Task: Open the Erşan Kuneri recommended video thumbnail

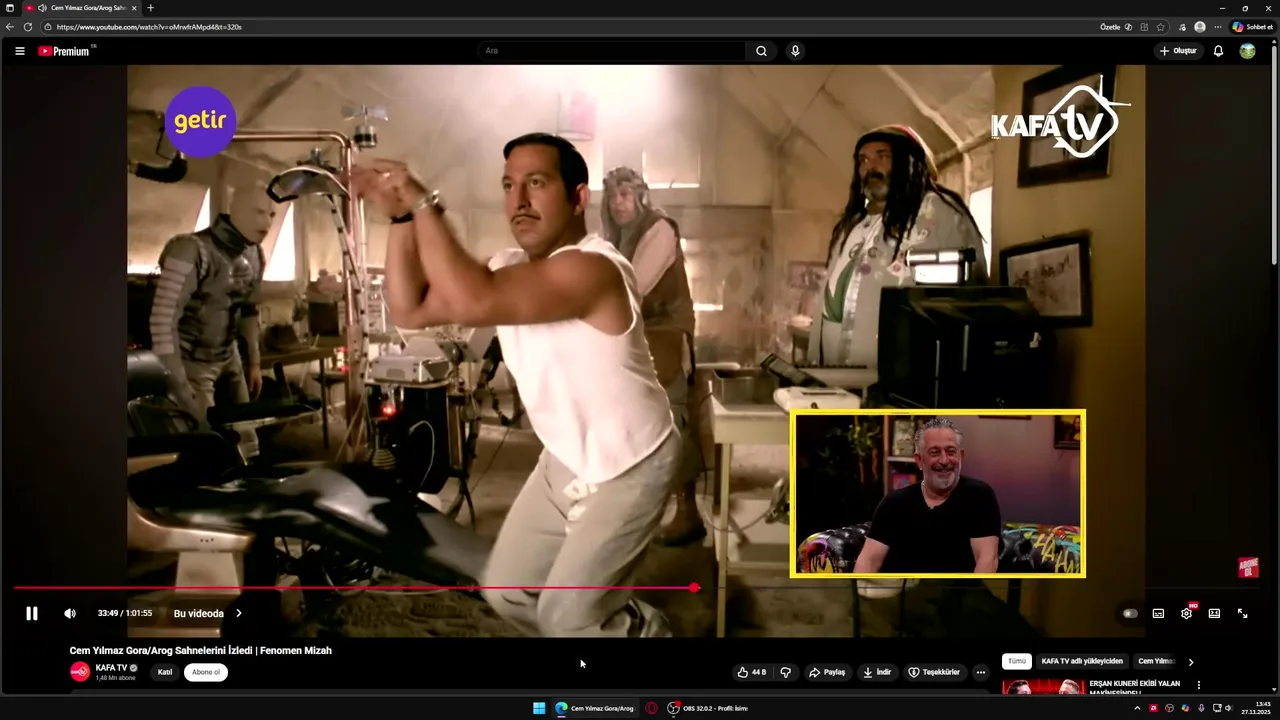Action: (1043, 686)
